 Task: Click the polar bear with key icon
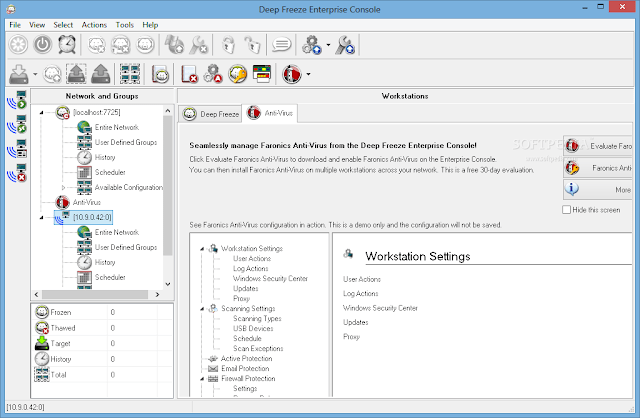point(238,74)
